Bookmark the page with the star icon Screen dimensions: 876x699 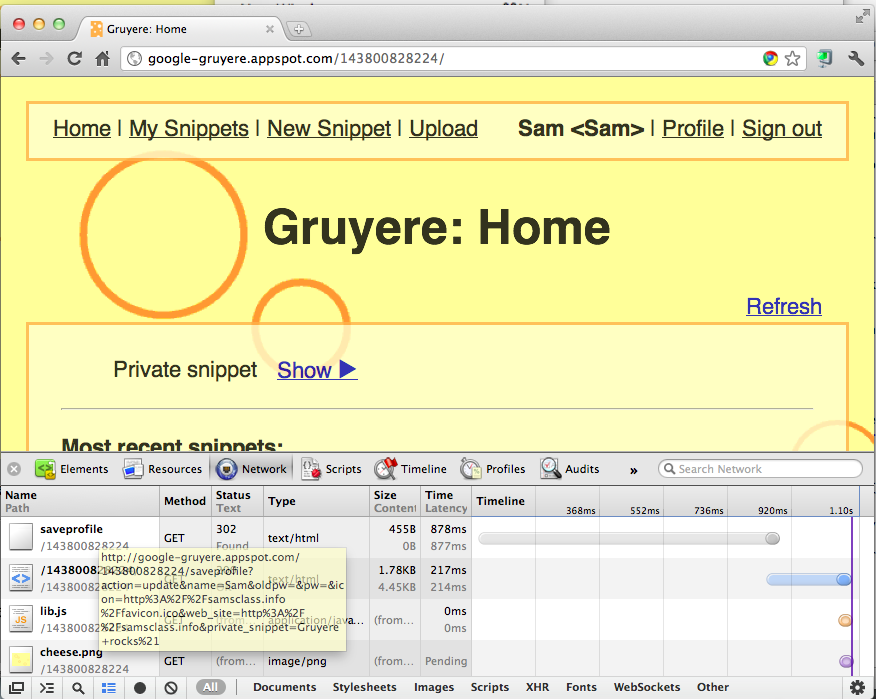pyautogui.click(x=792, y=58)
